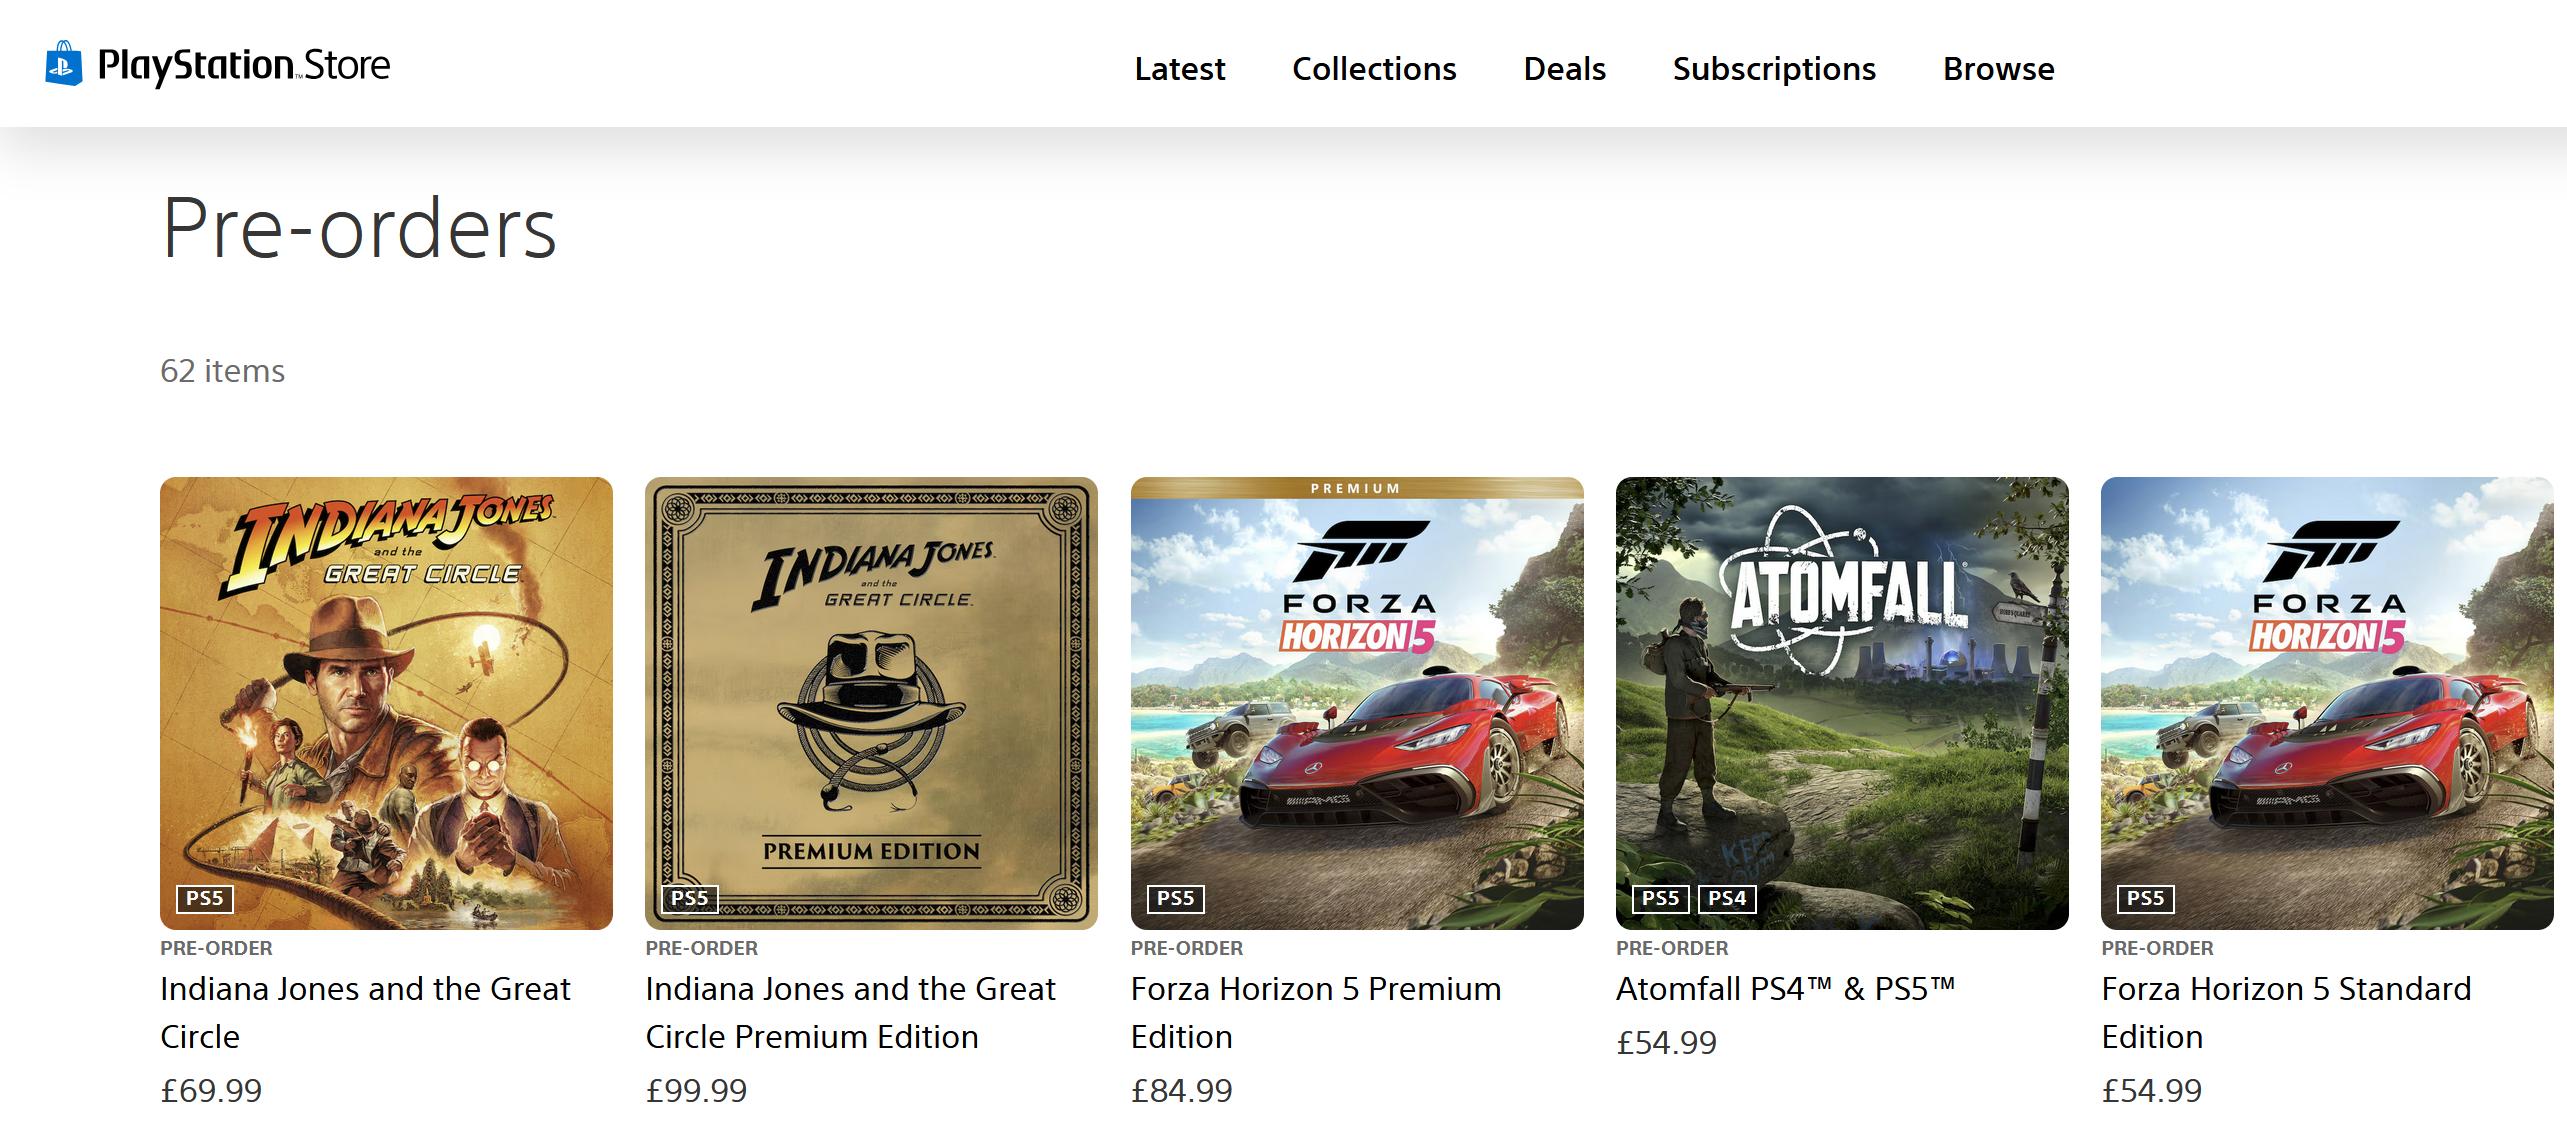Open Forza Horizon 5 Premium Edition cover art

(x=1357, y=703)
